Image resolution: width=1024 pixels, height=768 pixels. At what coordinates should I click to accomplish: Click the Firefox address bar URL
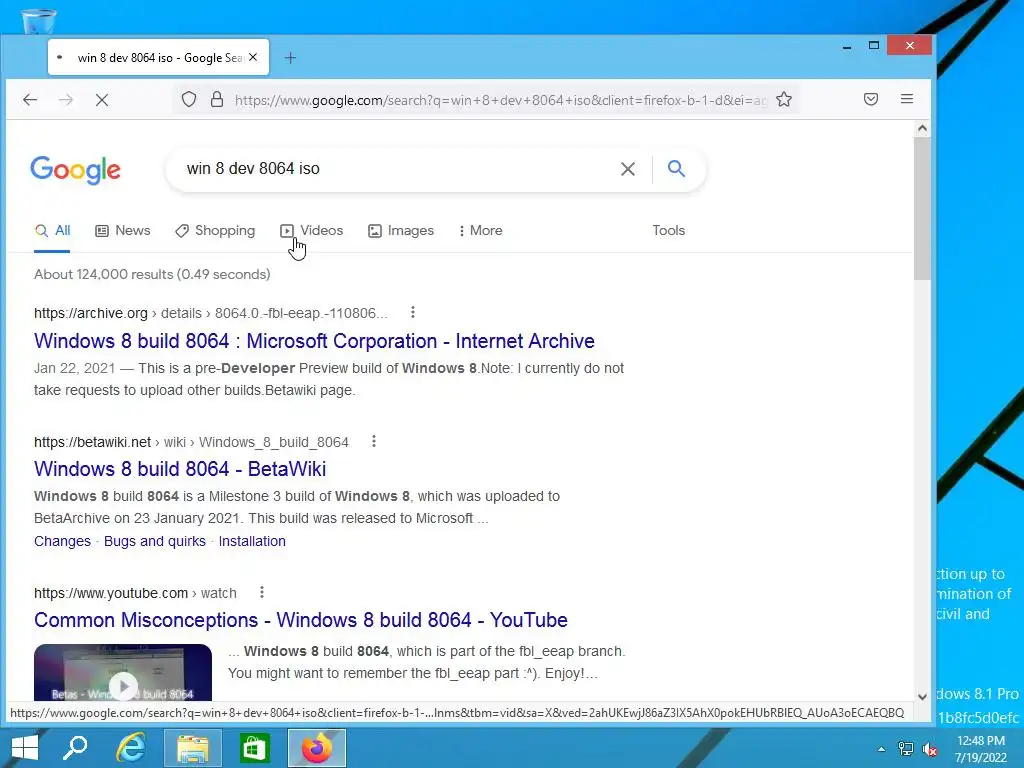coord(500,100)
